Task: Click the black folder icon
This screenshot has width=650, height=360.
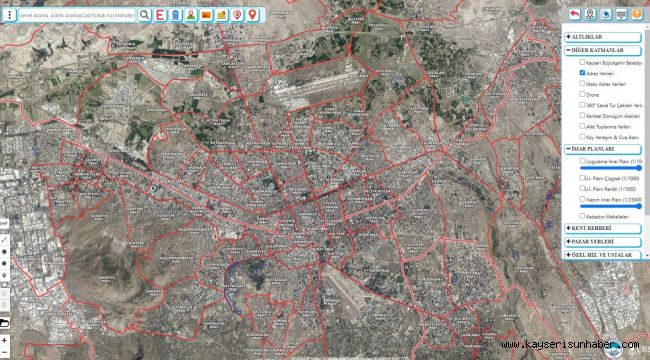Action: pos(4,323)
